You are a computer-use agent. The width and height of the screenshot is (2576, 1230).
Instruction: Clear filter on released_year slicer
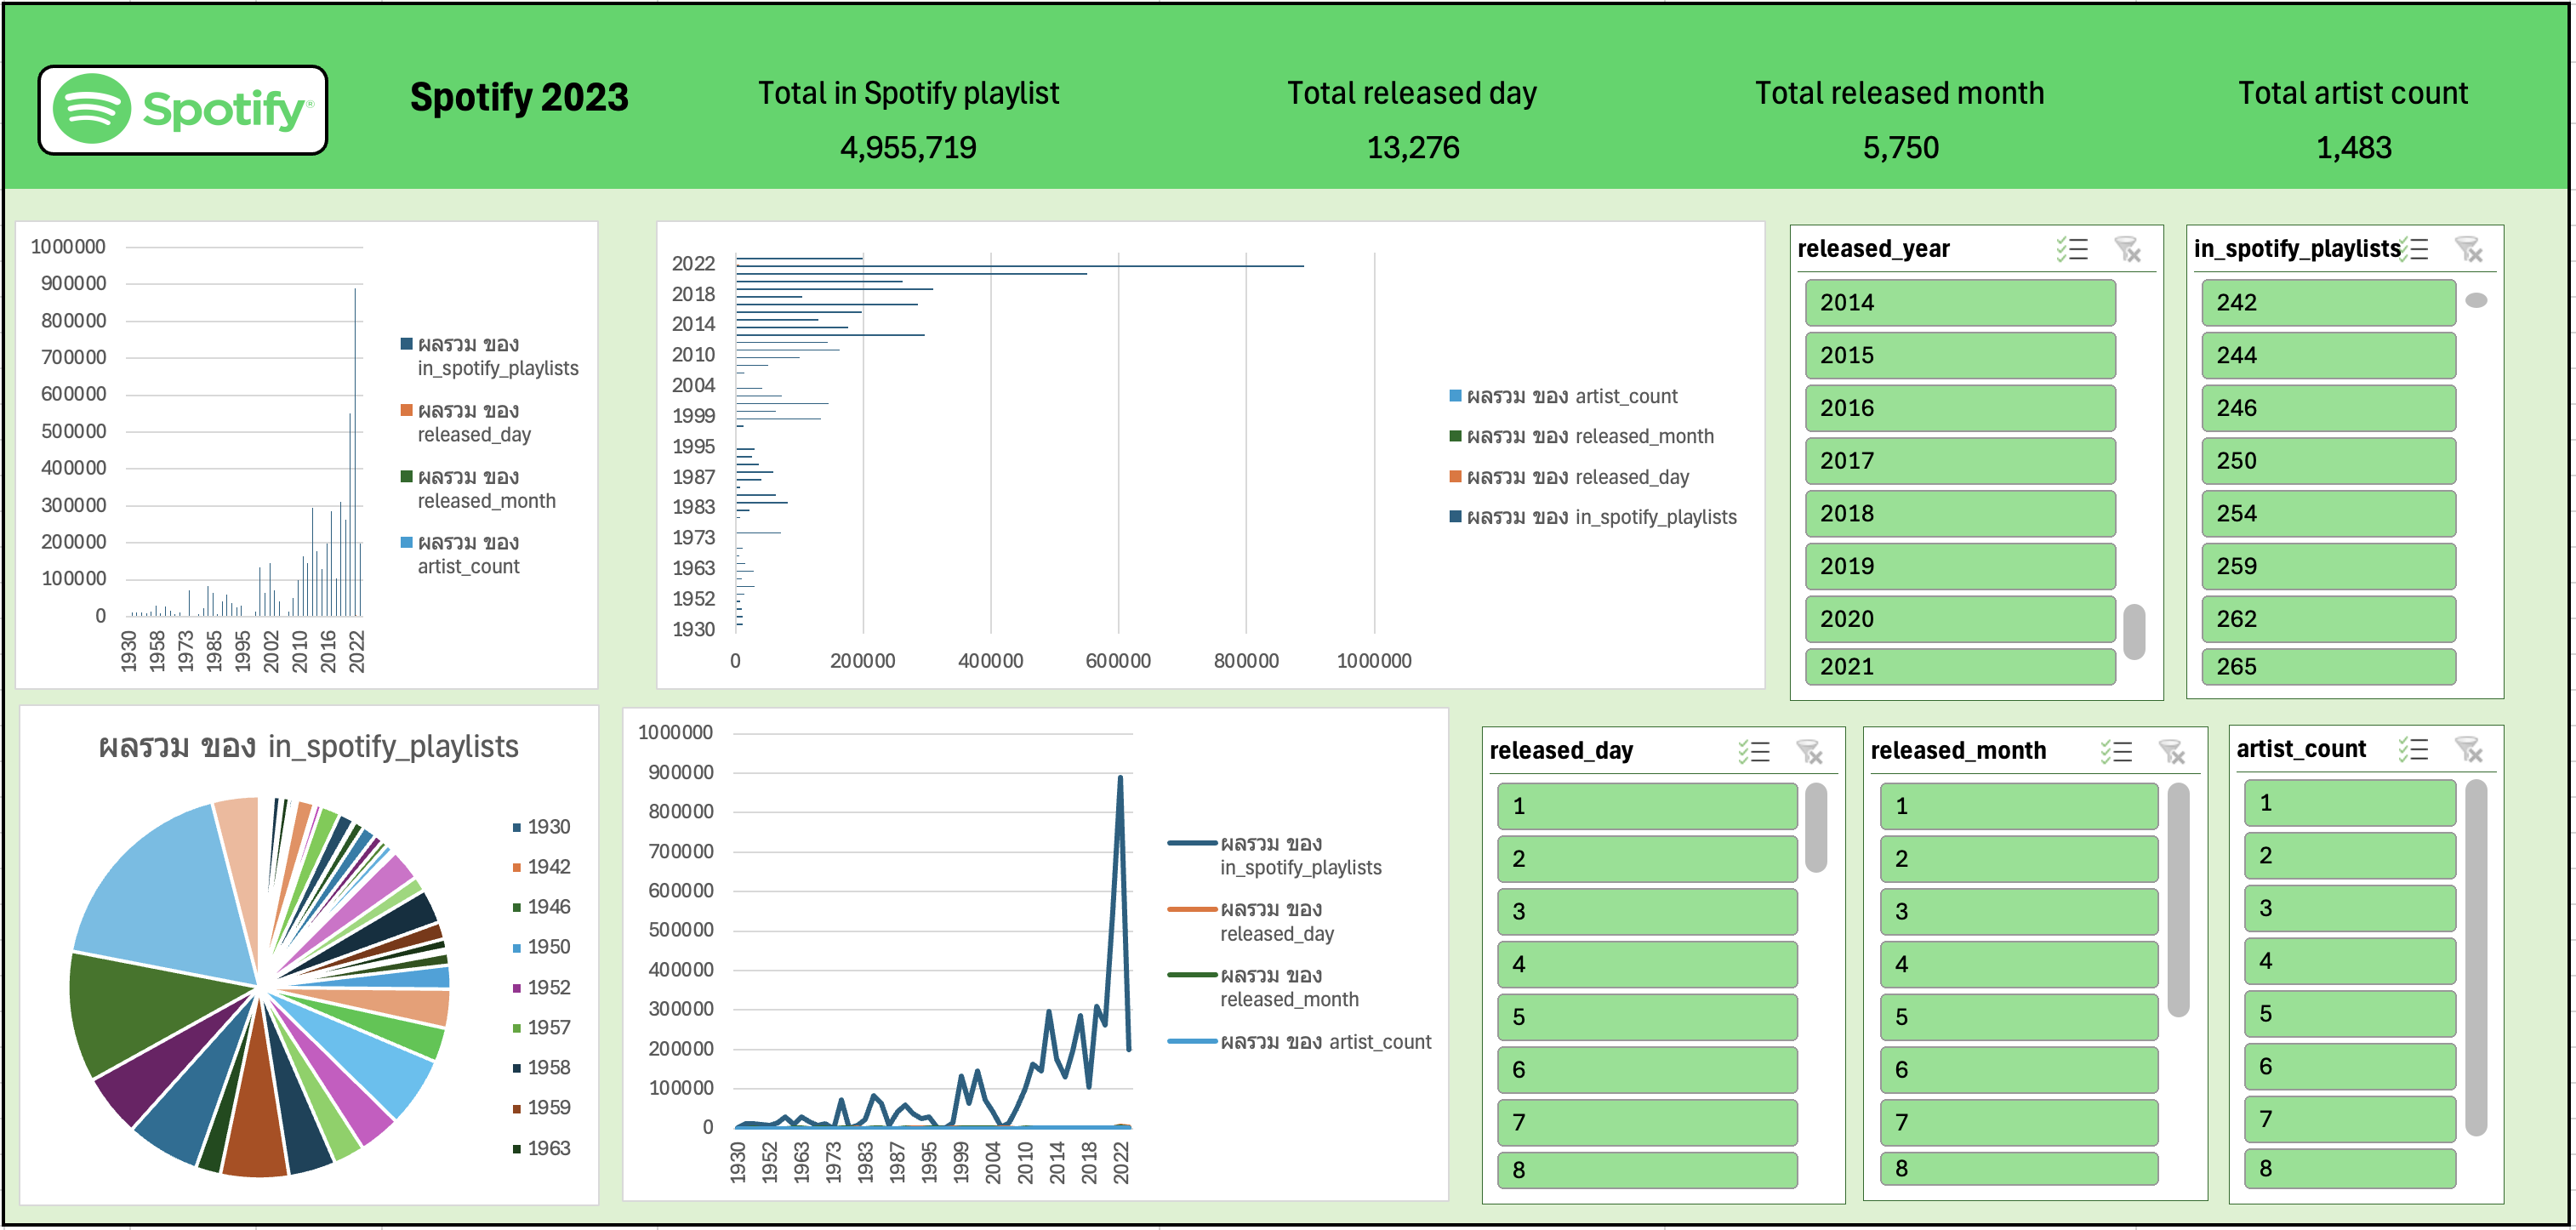pyautogui.click(x=2128, y=249)
